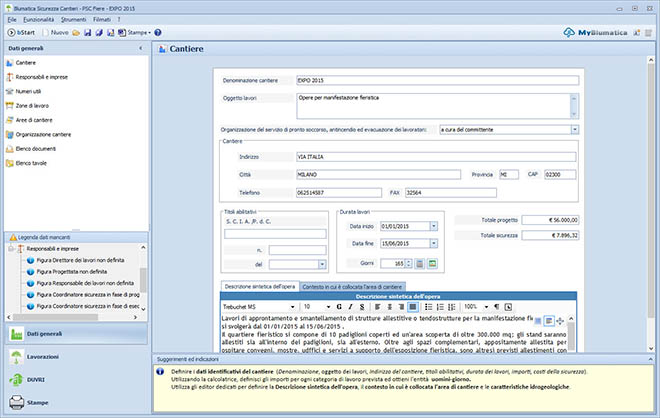
Task: Open the Data inizio date picker dropdown
Action: coord(433,226)
